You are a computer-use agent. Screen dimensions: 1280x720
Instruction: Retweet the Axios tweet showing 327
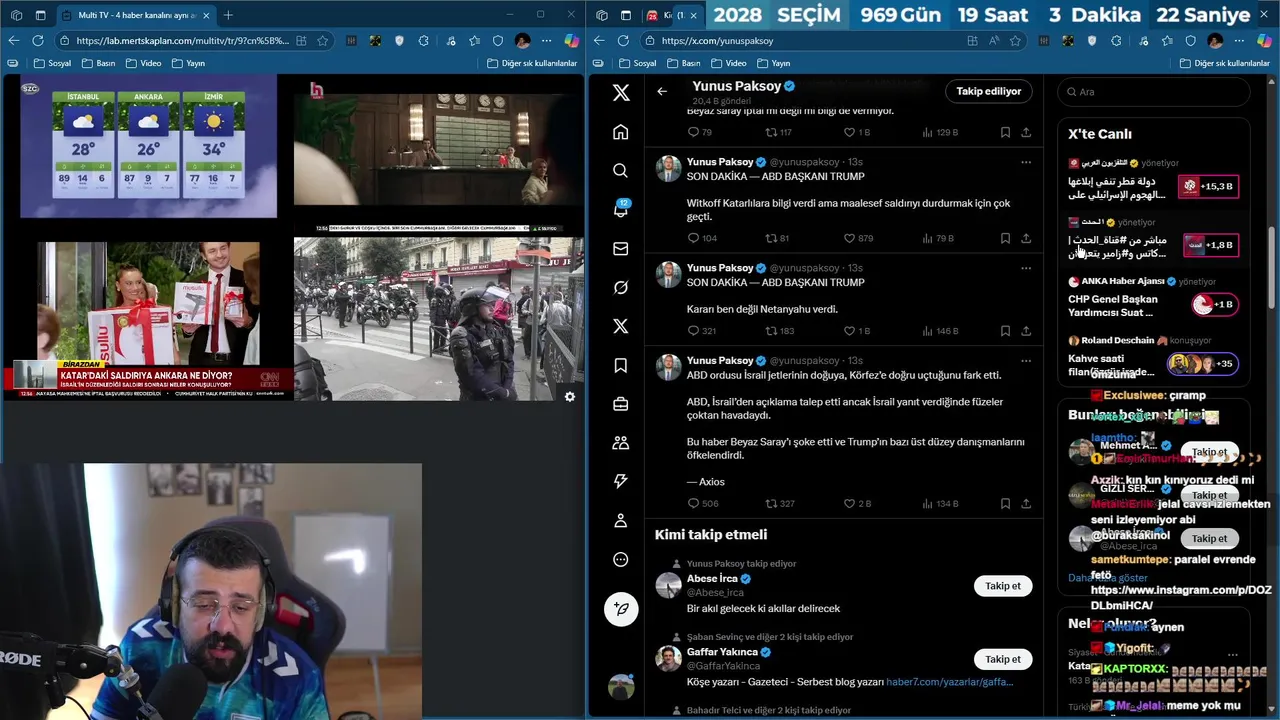coord(771,504)
